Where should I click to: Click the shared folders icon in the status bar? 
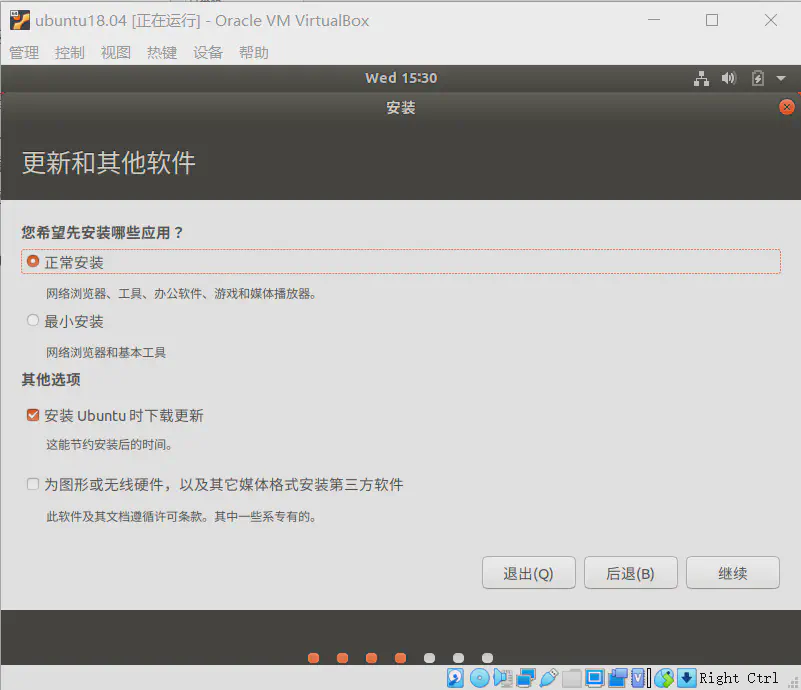tap(571, 677)
